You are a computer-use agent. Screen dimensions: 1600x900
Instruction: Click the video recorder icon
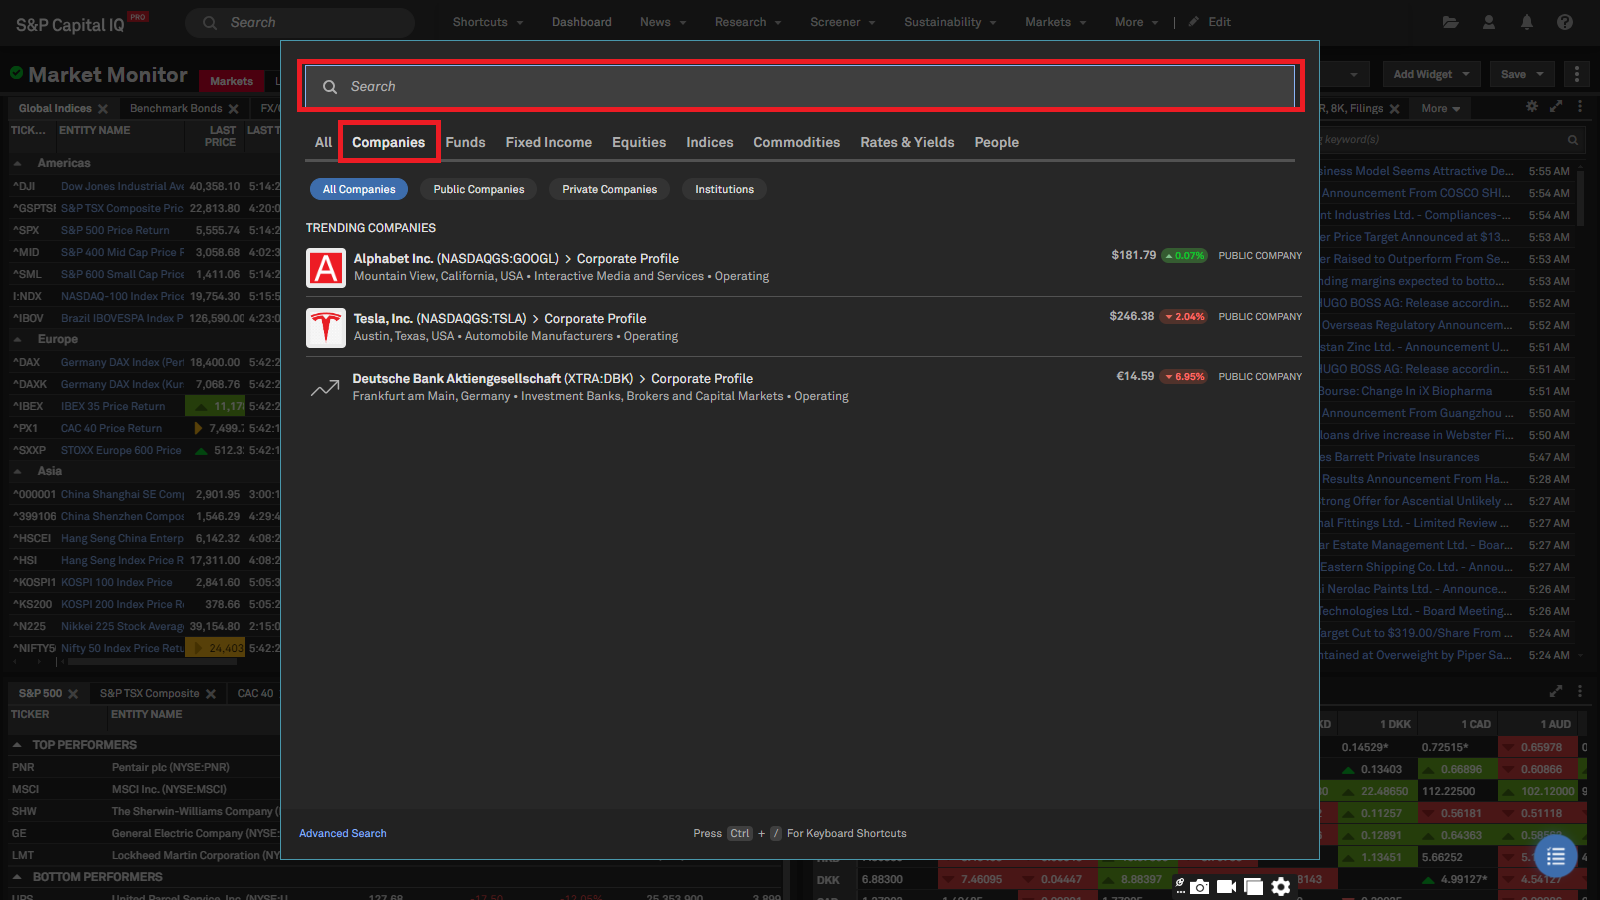pyautogui.click(x=1226, y=886)
